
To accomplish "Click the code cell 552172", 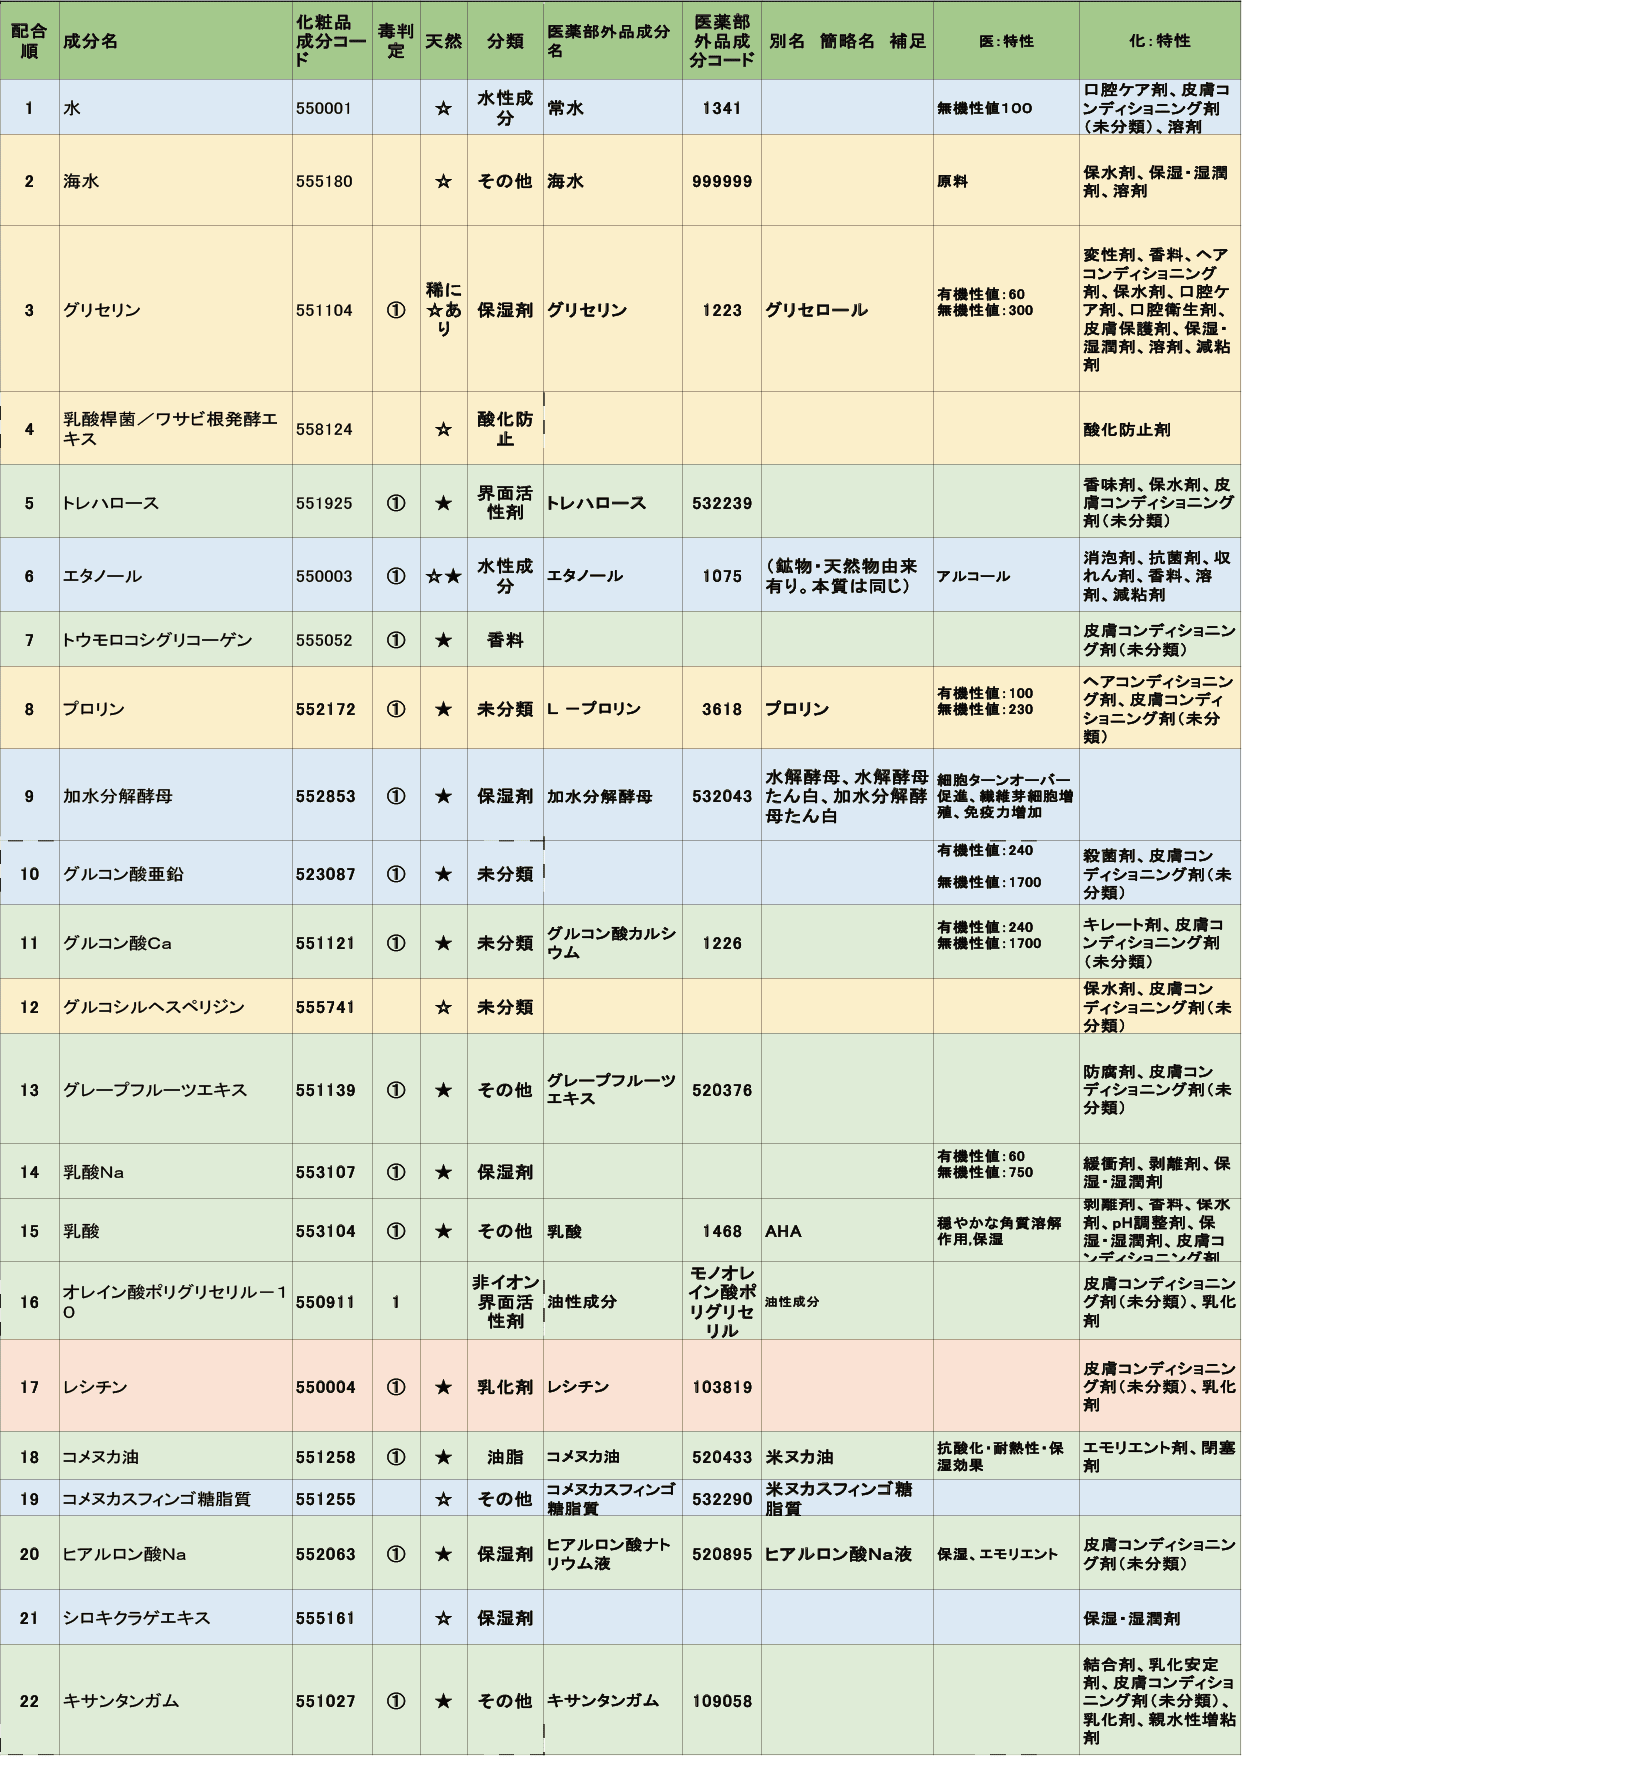I will (332, 708).
